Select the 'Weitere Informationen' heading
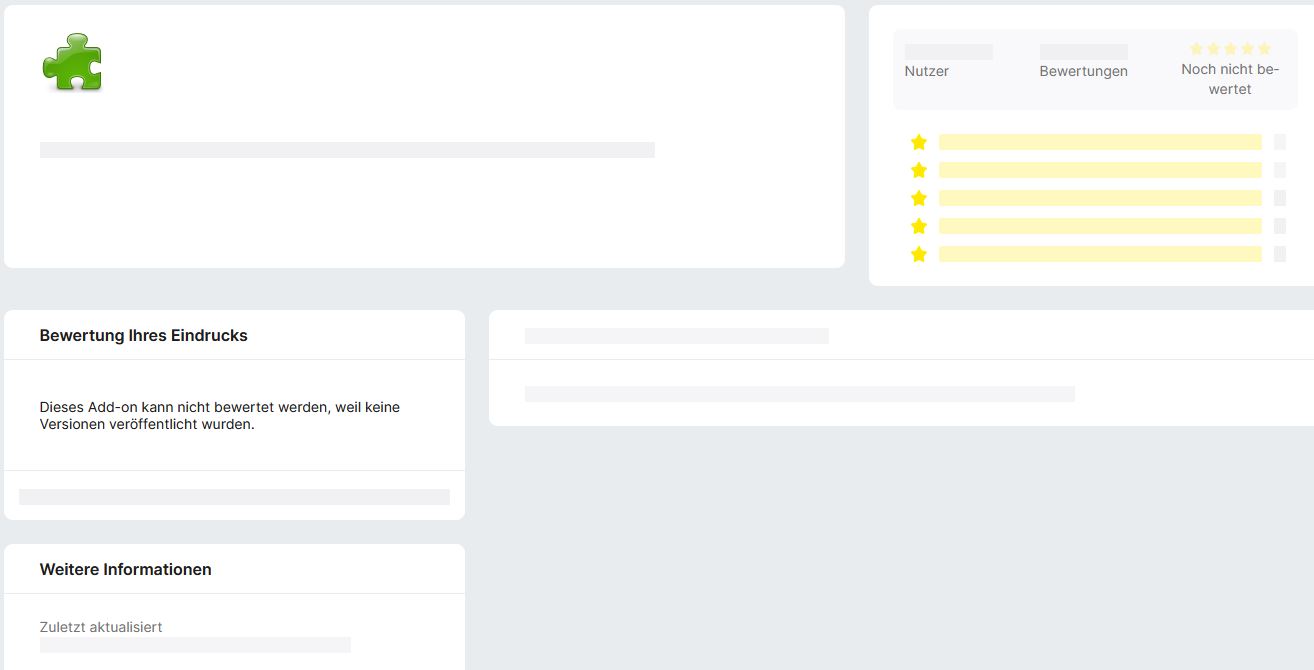Screen dimensions: 1314x670 coord(125,570)
